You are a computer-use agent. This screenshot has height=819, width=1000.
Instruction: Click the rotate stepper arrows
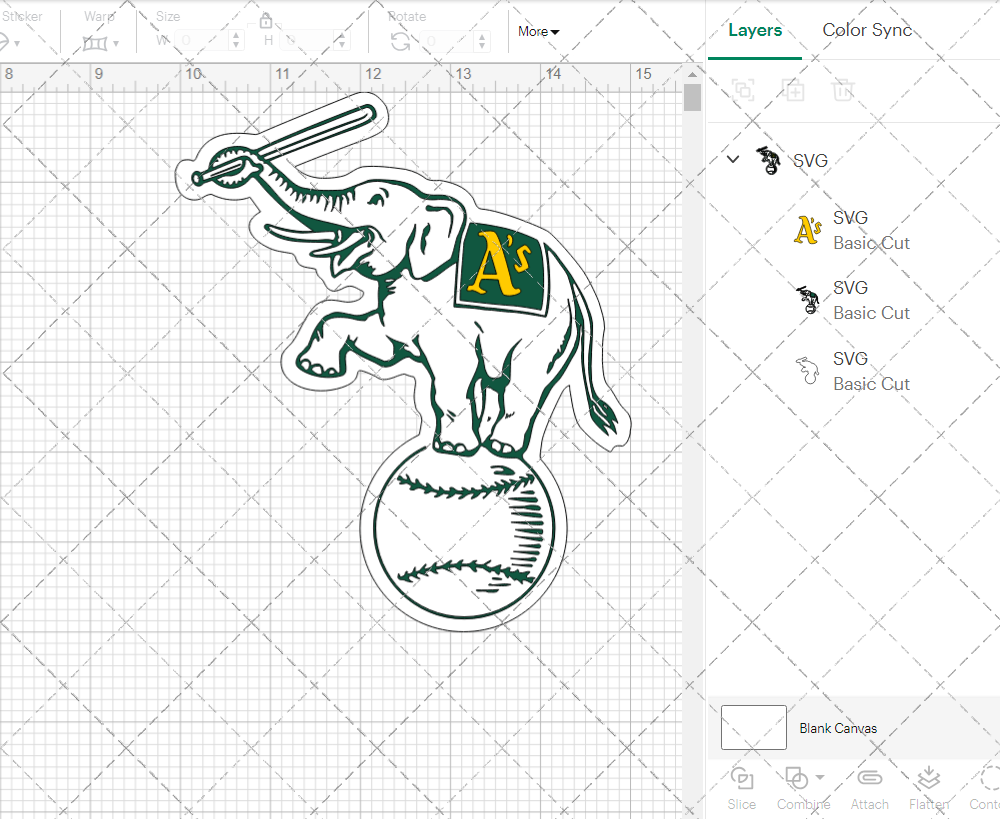pos(482,41)
